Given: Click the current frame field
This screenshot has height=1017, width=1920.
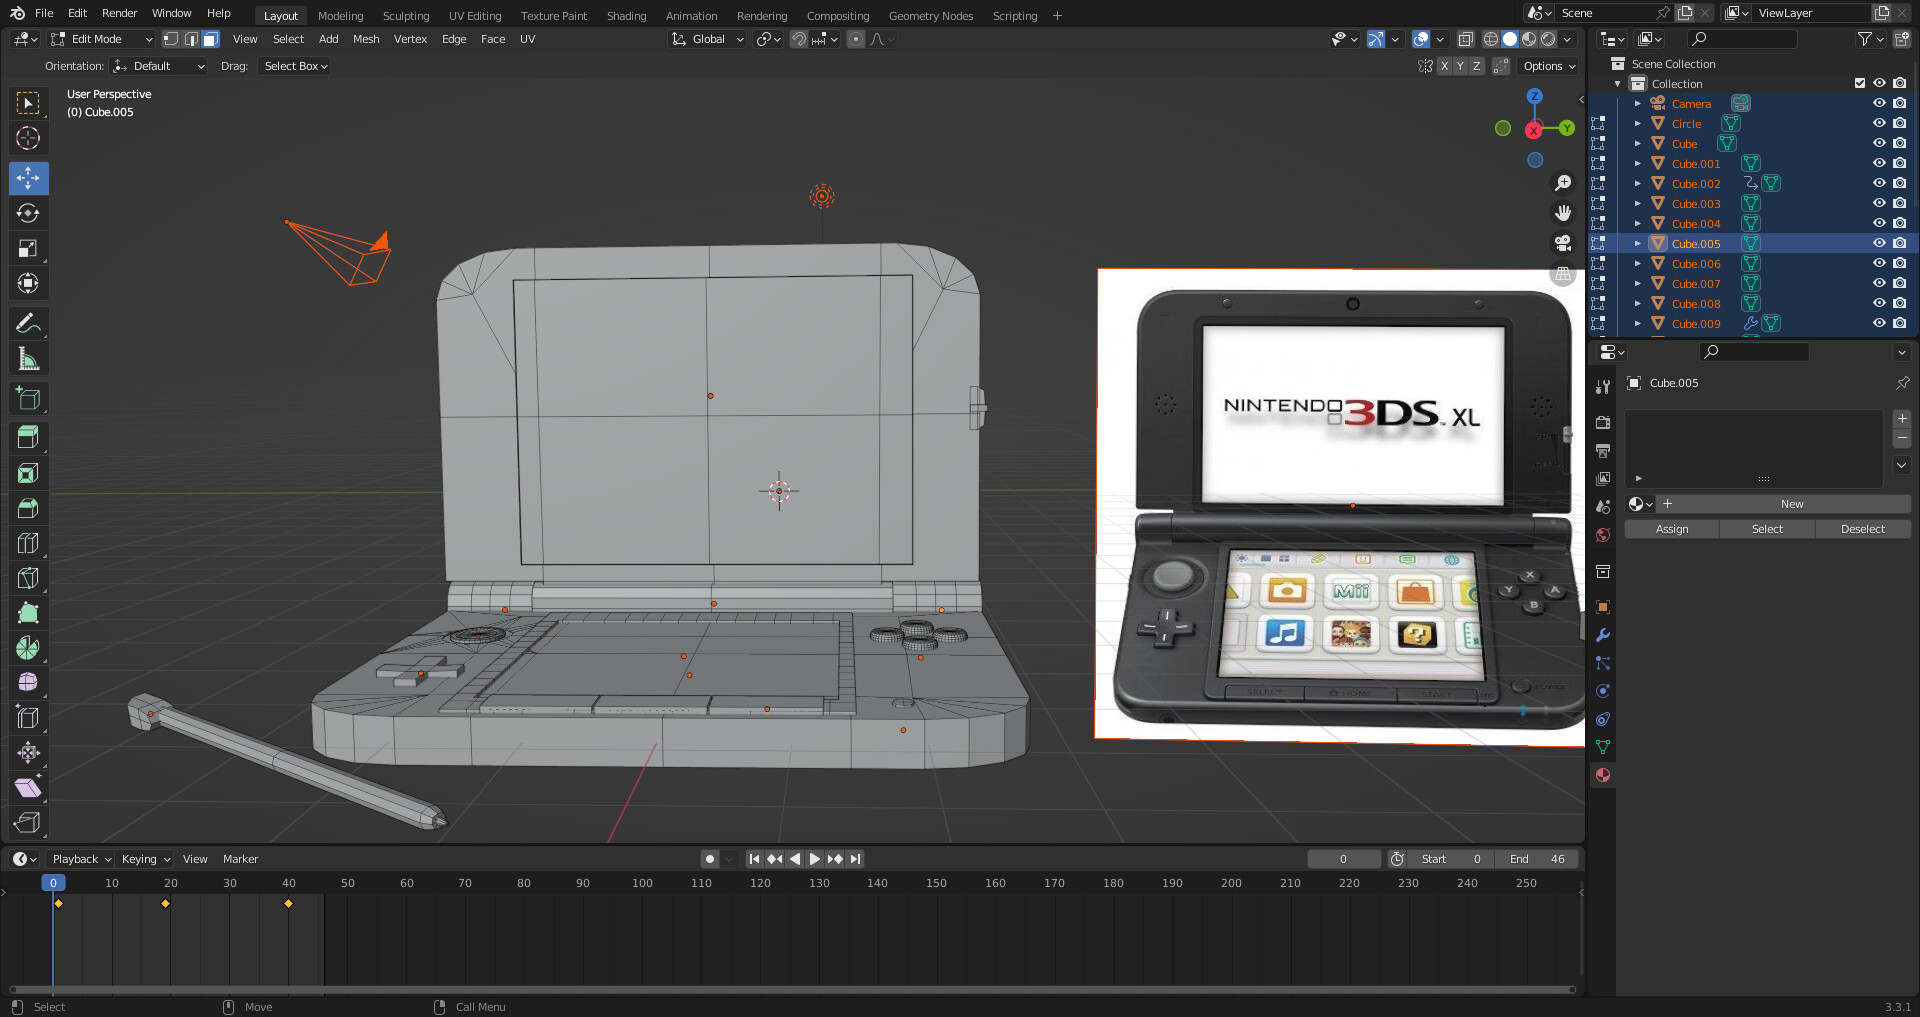Looking at the screenshot, I should pos(1344,858).
